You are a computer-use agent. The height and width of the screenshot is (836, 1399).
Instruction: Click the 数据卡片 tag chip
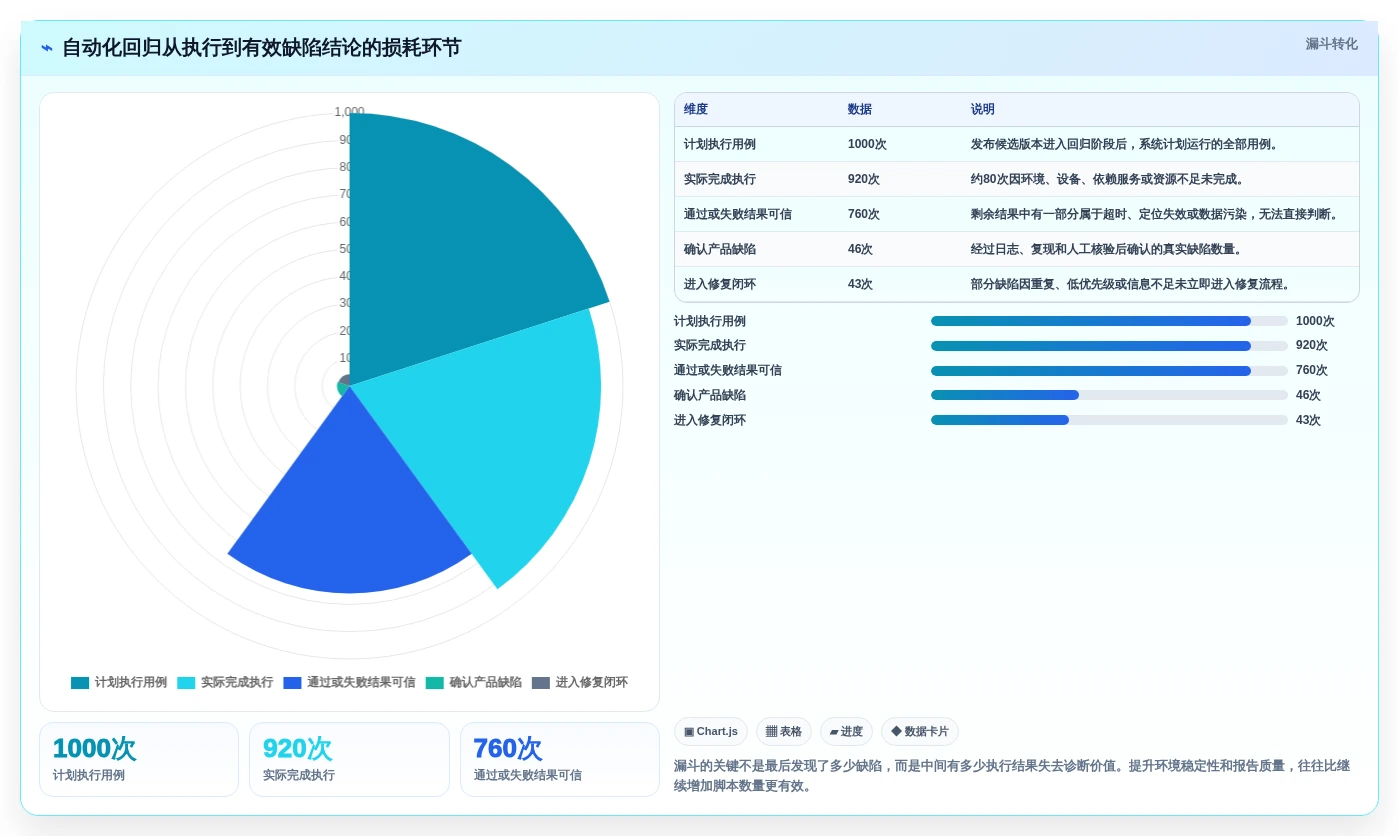click(920, 732)
